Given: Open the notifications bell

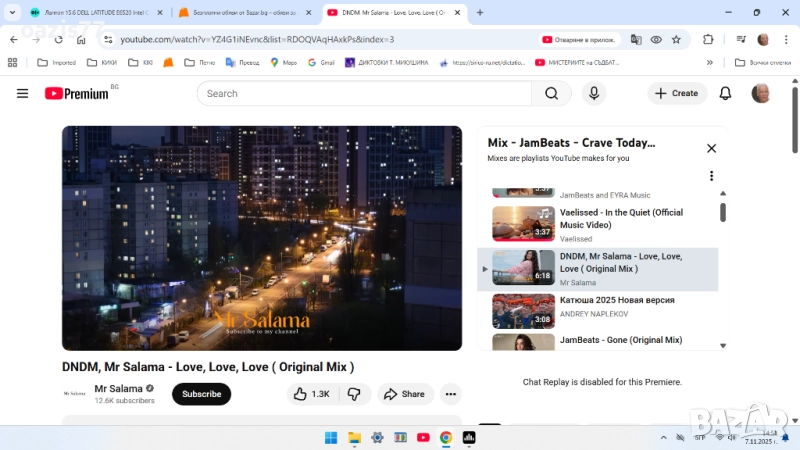Looking at the screenshot, I should coord(726,93).
